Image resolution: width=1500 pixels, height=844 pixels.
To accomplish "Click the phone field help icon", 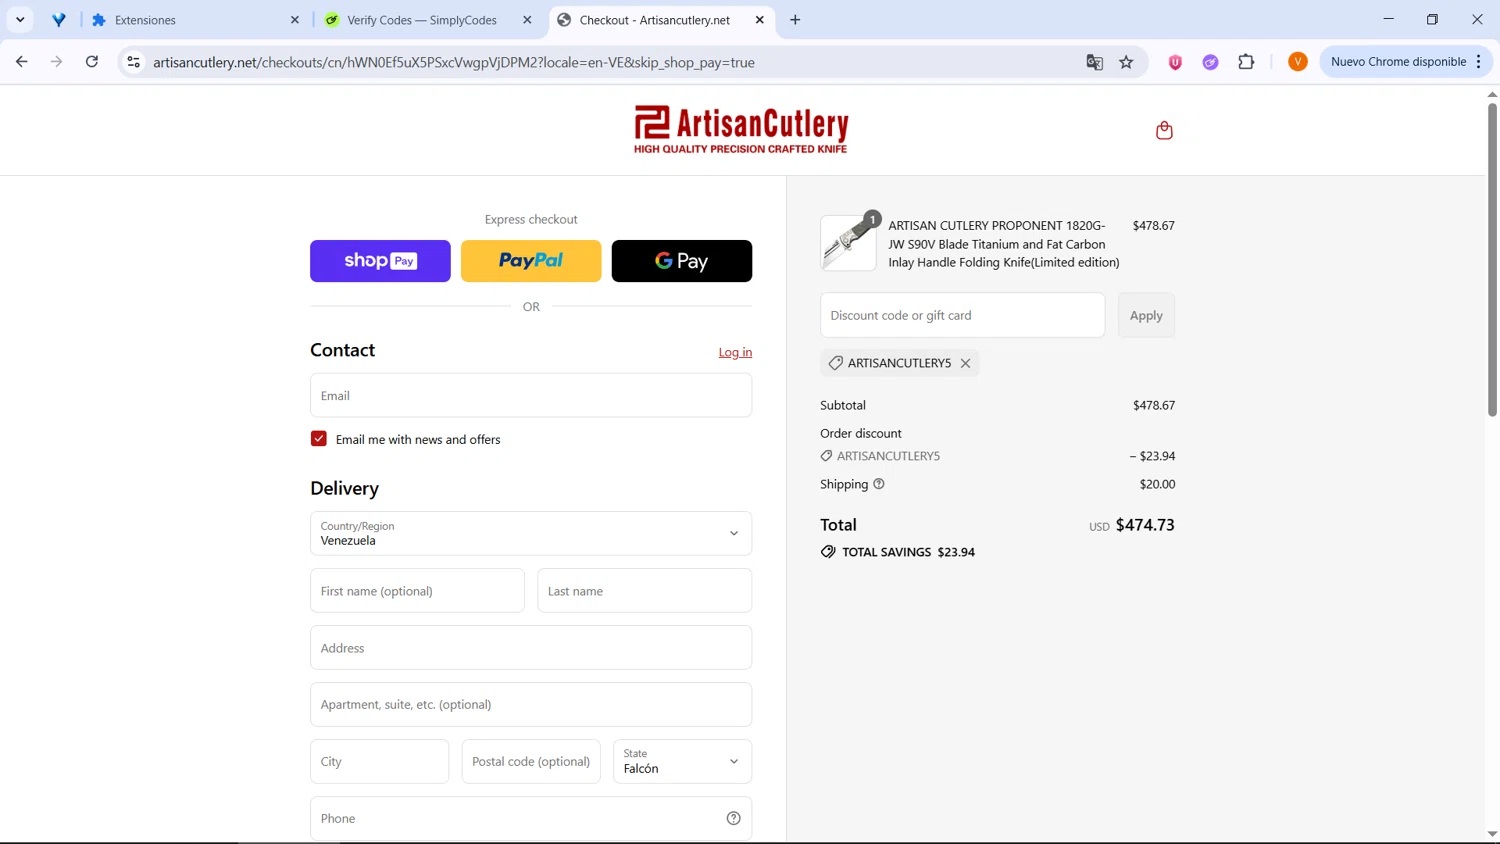I will coord(733,818).
